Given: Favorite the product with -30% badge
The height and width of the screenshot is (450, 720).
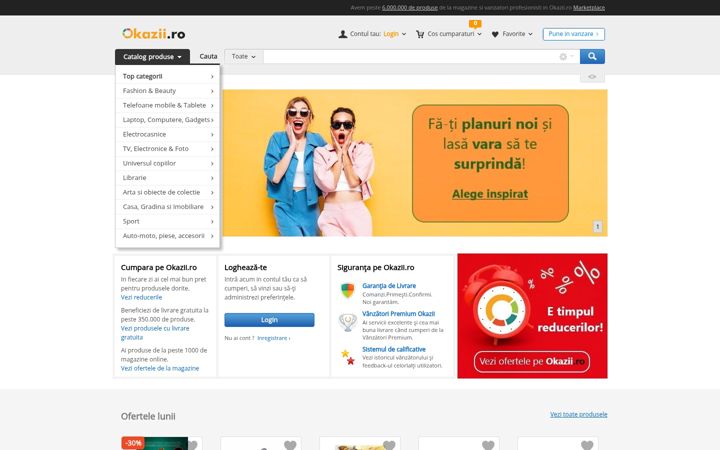Looking at the screenshot, I should click(x=192, y=445).
